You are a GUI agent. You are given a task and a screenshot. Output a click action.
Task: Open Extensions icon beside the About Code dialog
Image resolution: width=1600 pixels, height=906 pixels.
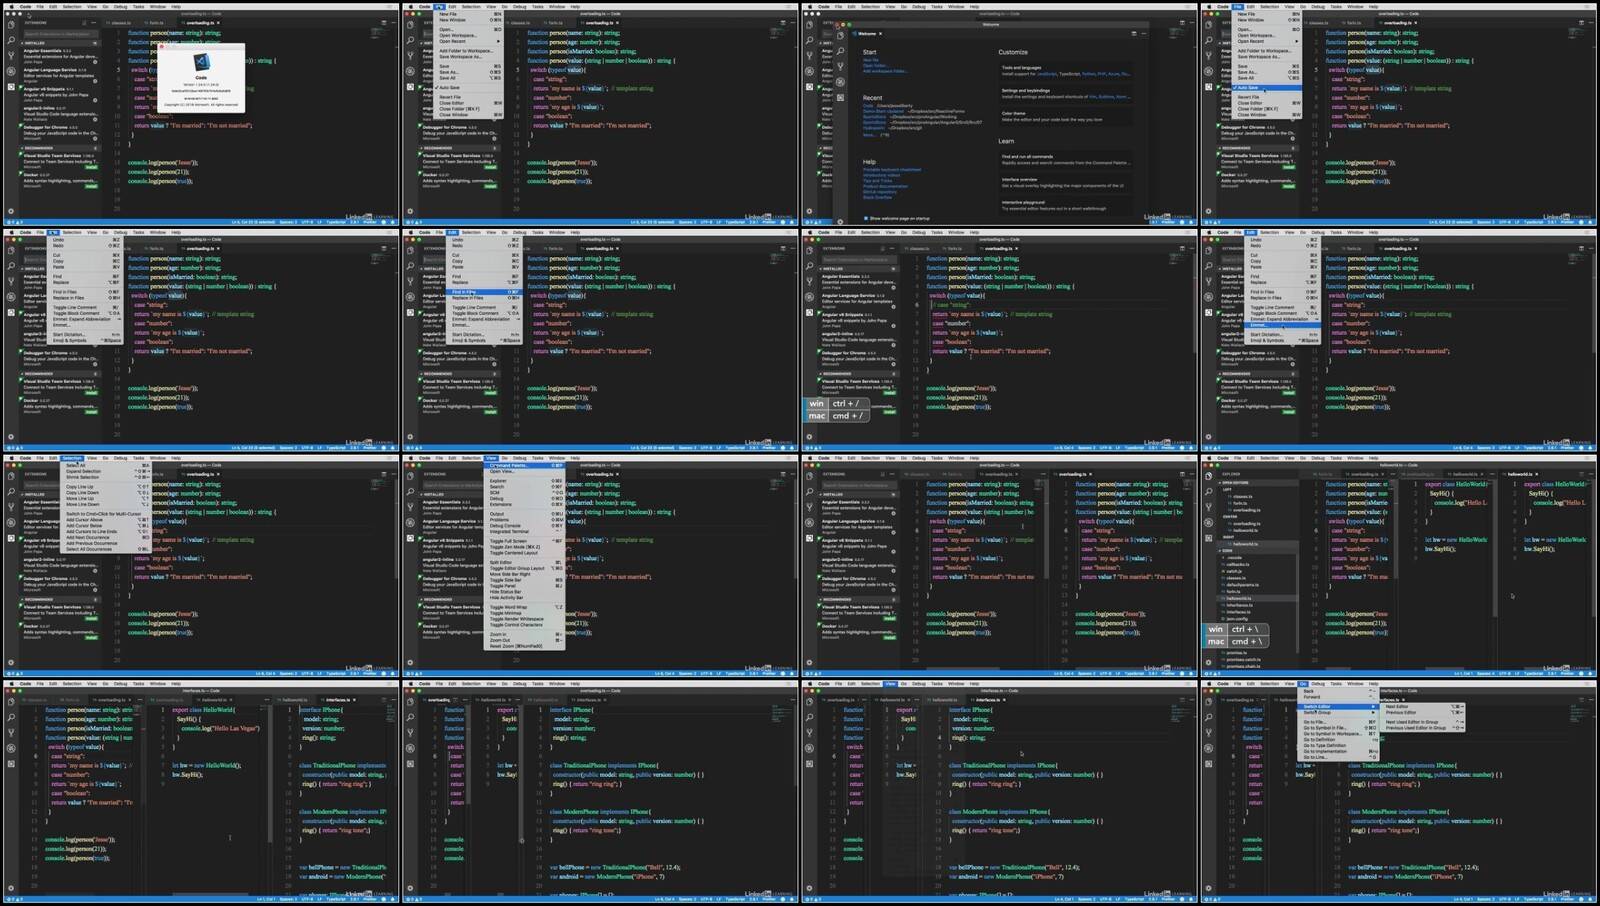[11, 87]
